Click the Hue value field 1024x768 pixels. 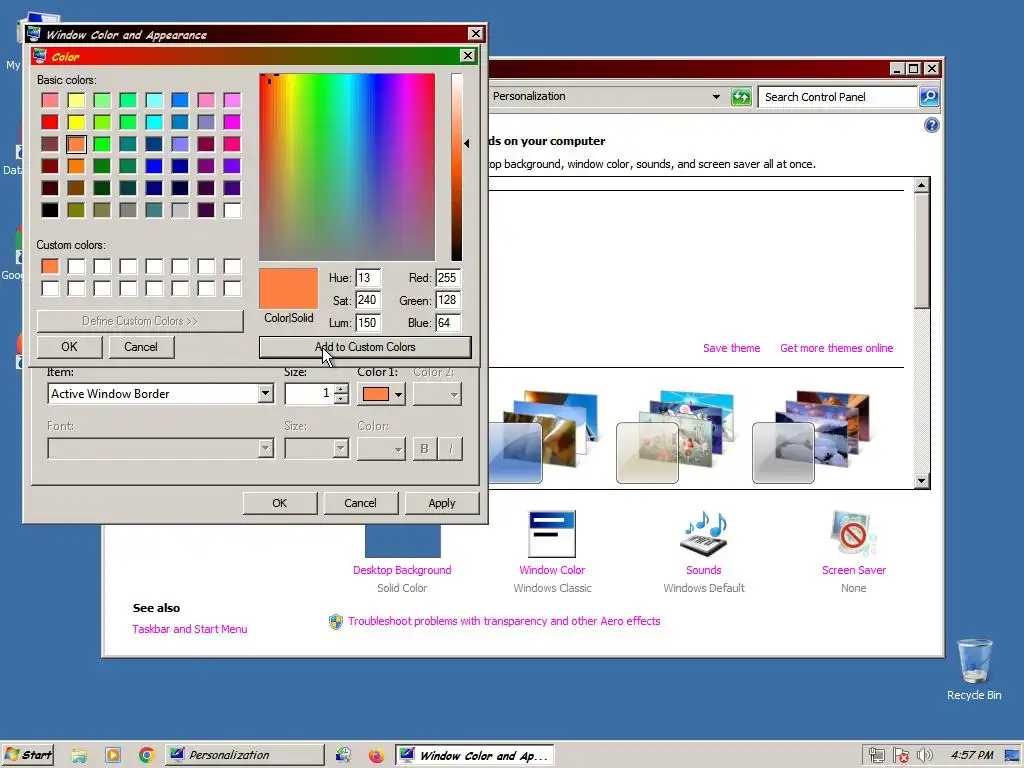368,278
